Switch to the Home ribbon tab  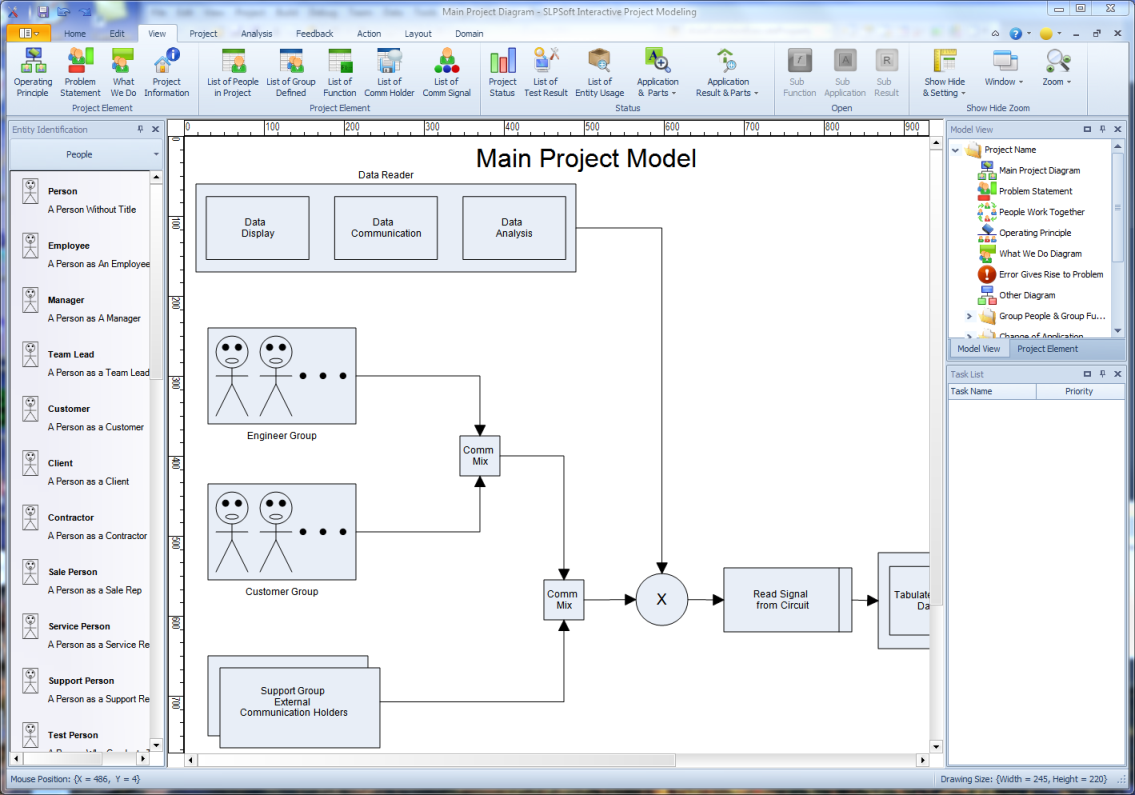coord(75,33)
